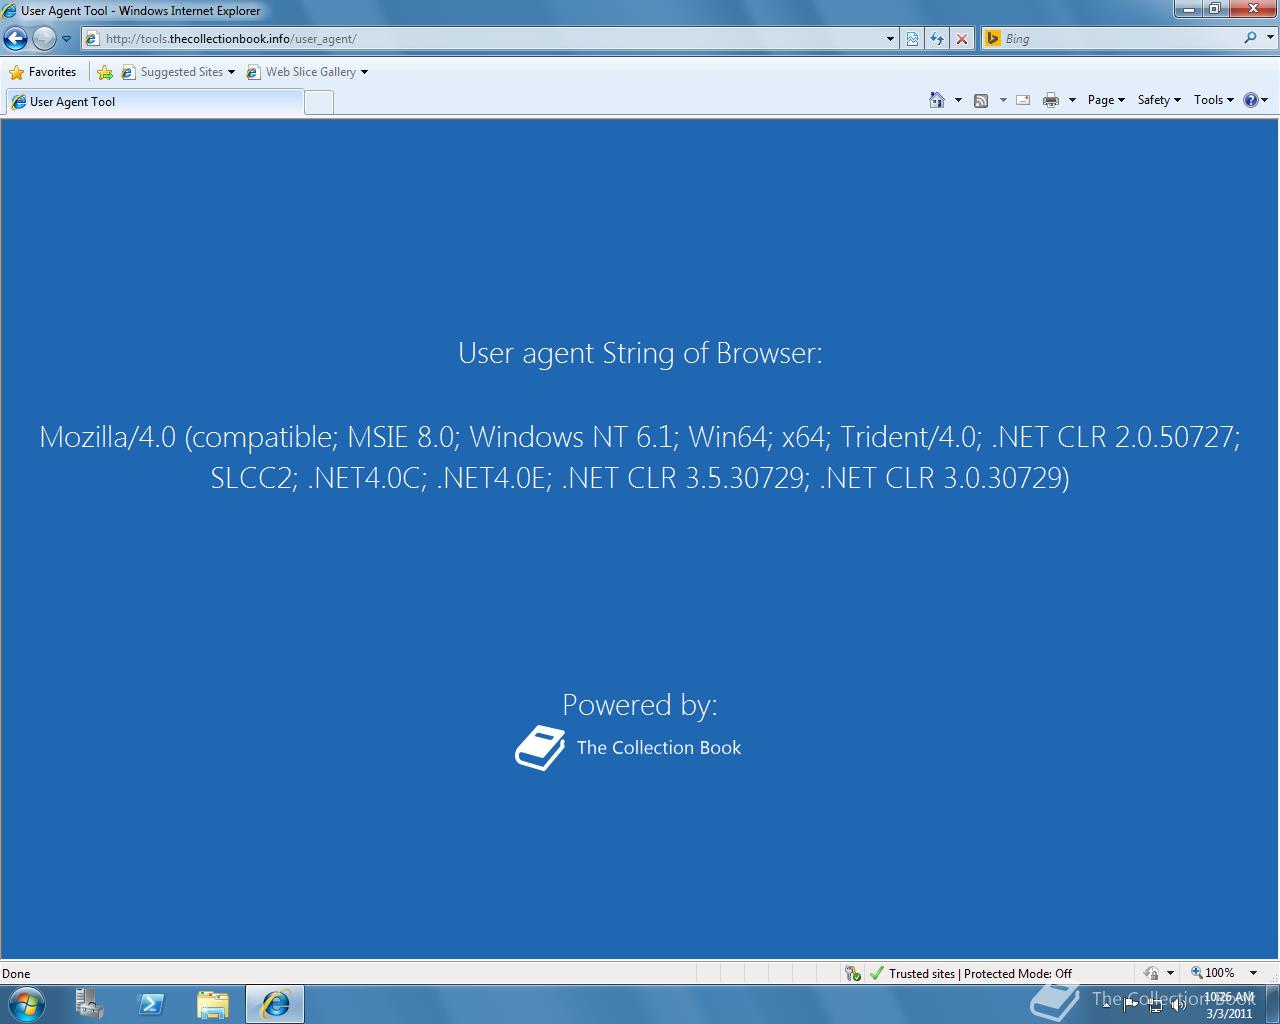Toggle Compatibility View broken-page icon
The image size is (1280, 1024).
(x=912, y=39)
